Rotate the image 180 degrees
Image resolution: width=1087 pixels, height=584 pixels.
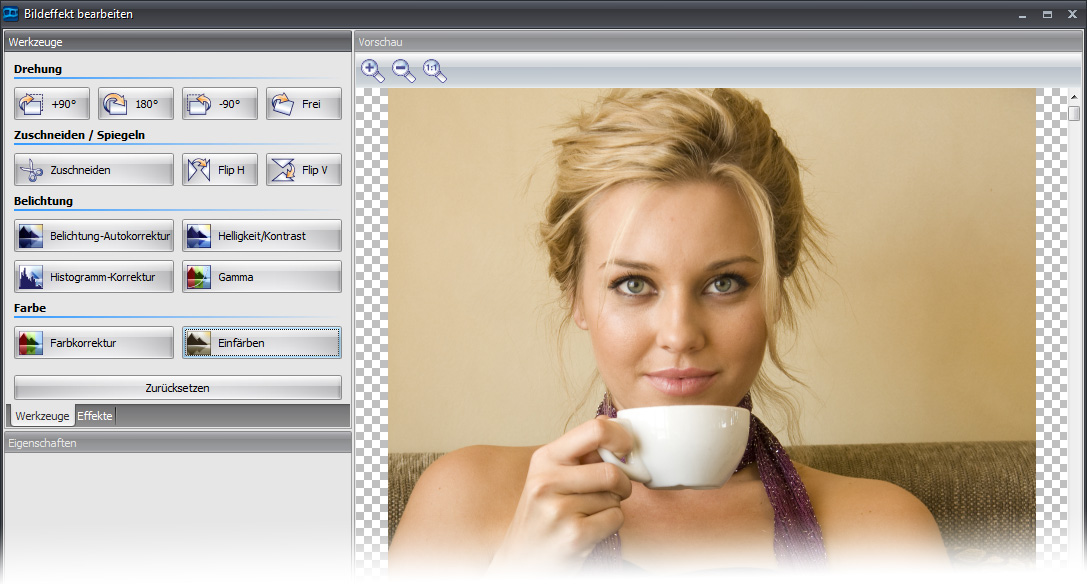click(x=136, y=104)
